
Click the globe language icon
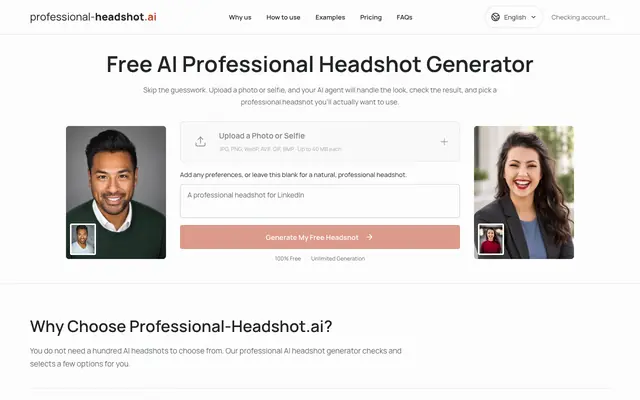point(496,17)
